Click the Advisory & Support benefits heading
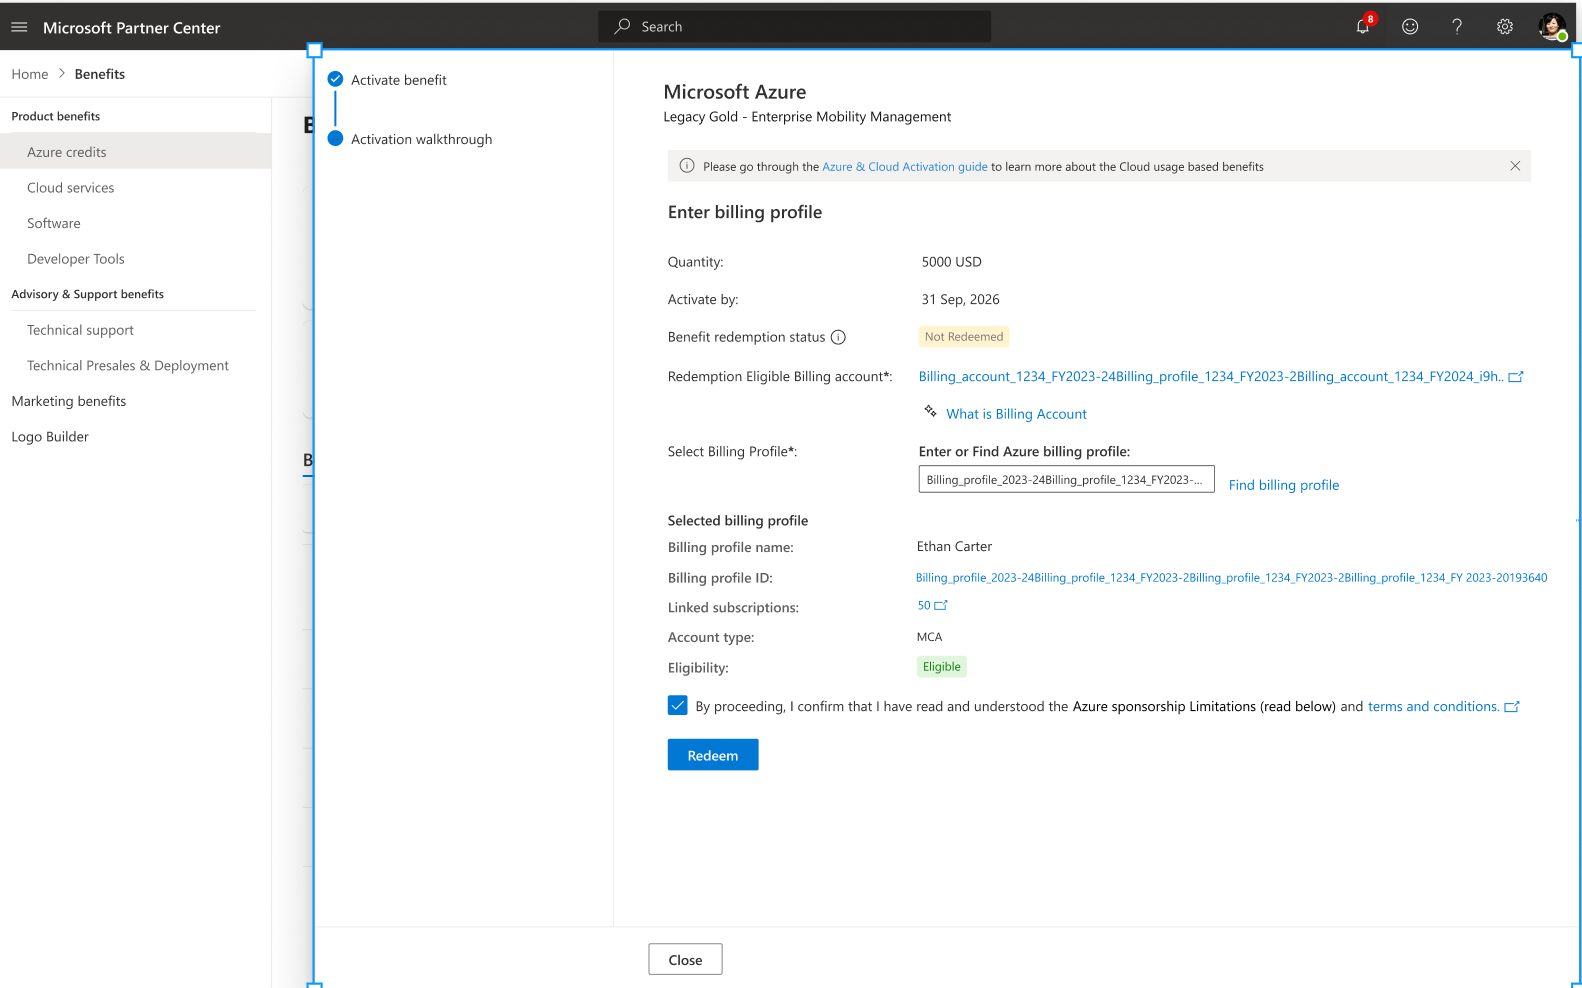The image size is (1582, 988). click(88, 294)
